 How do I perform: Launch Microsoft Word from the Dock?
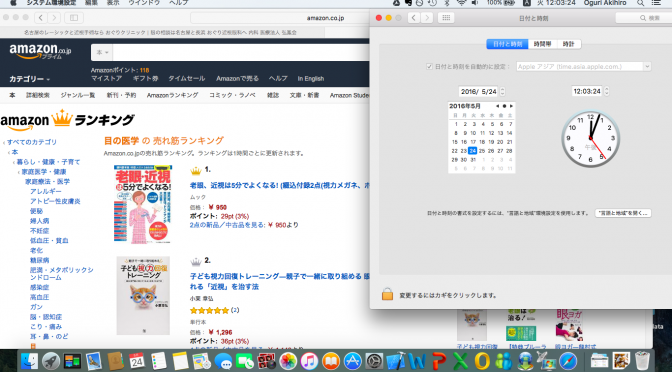(417, 361)
